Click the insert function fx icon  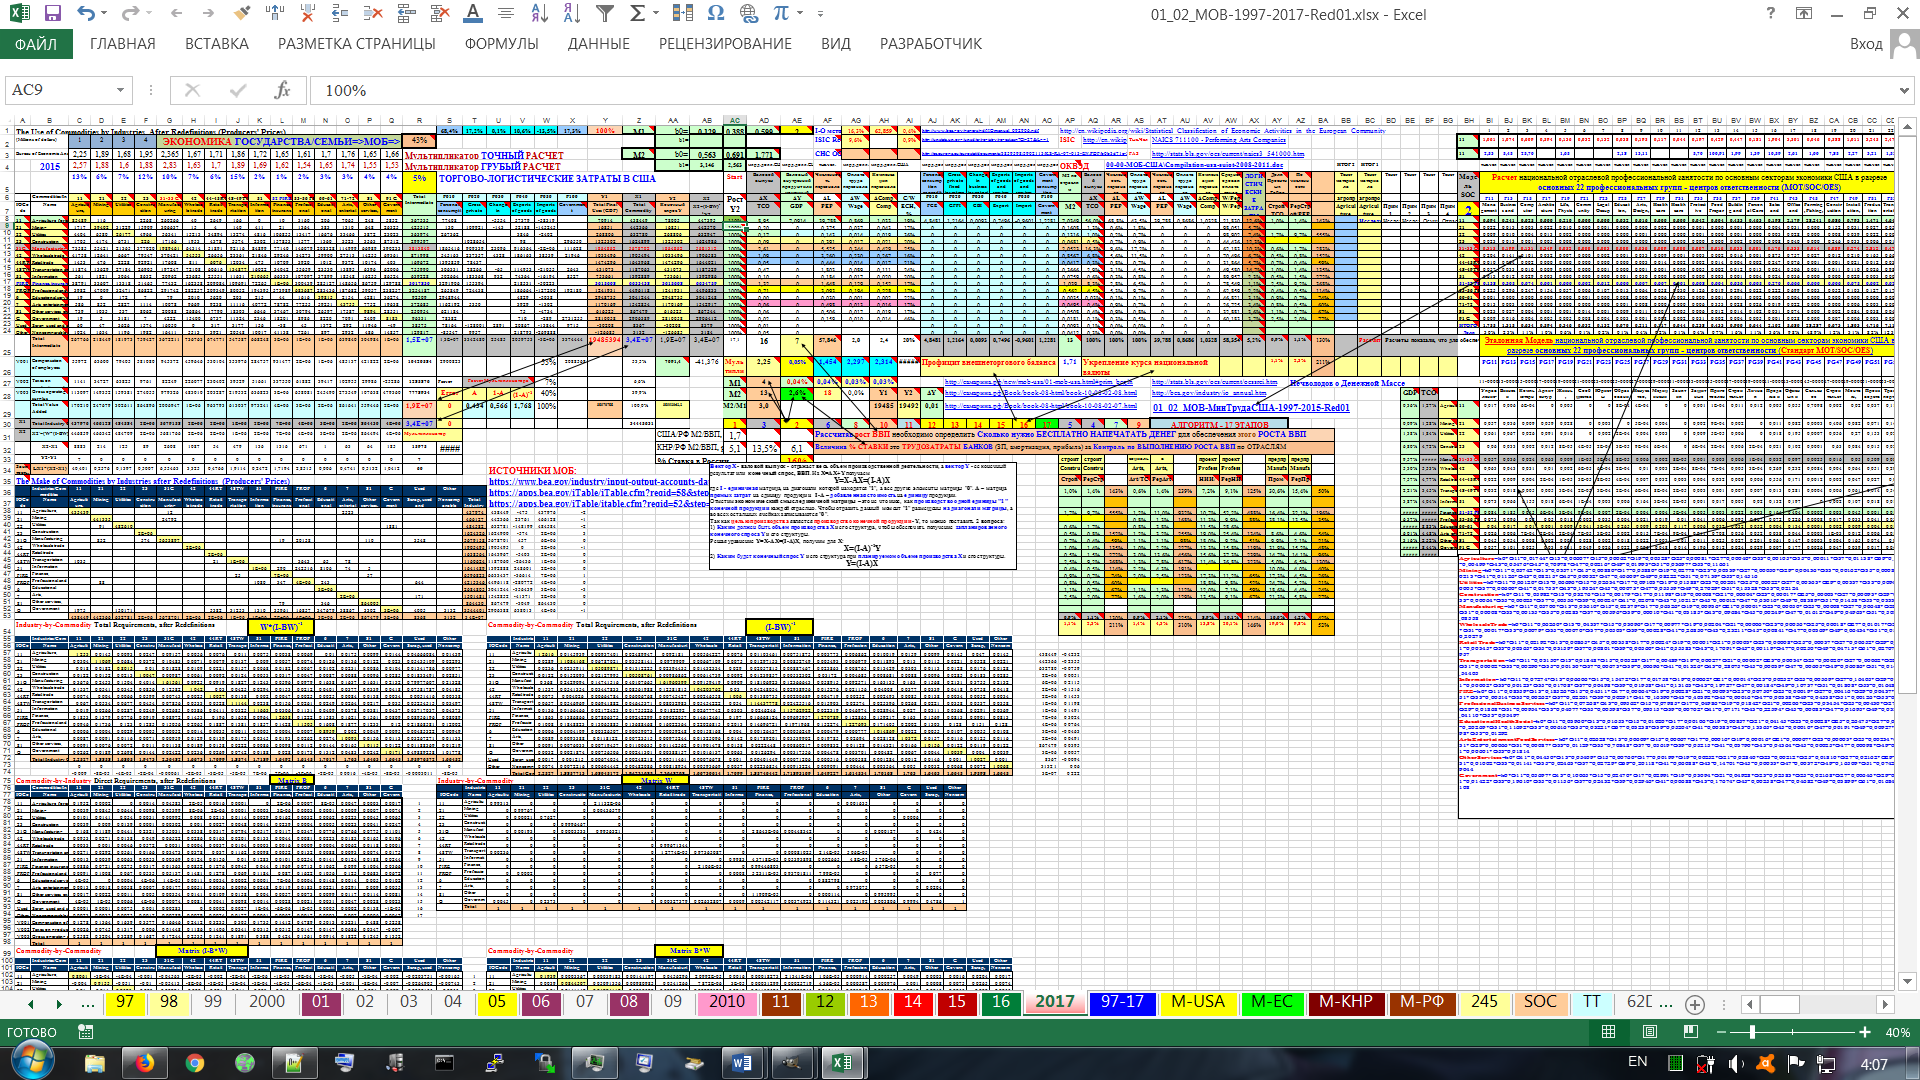tap(282, 90)
